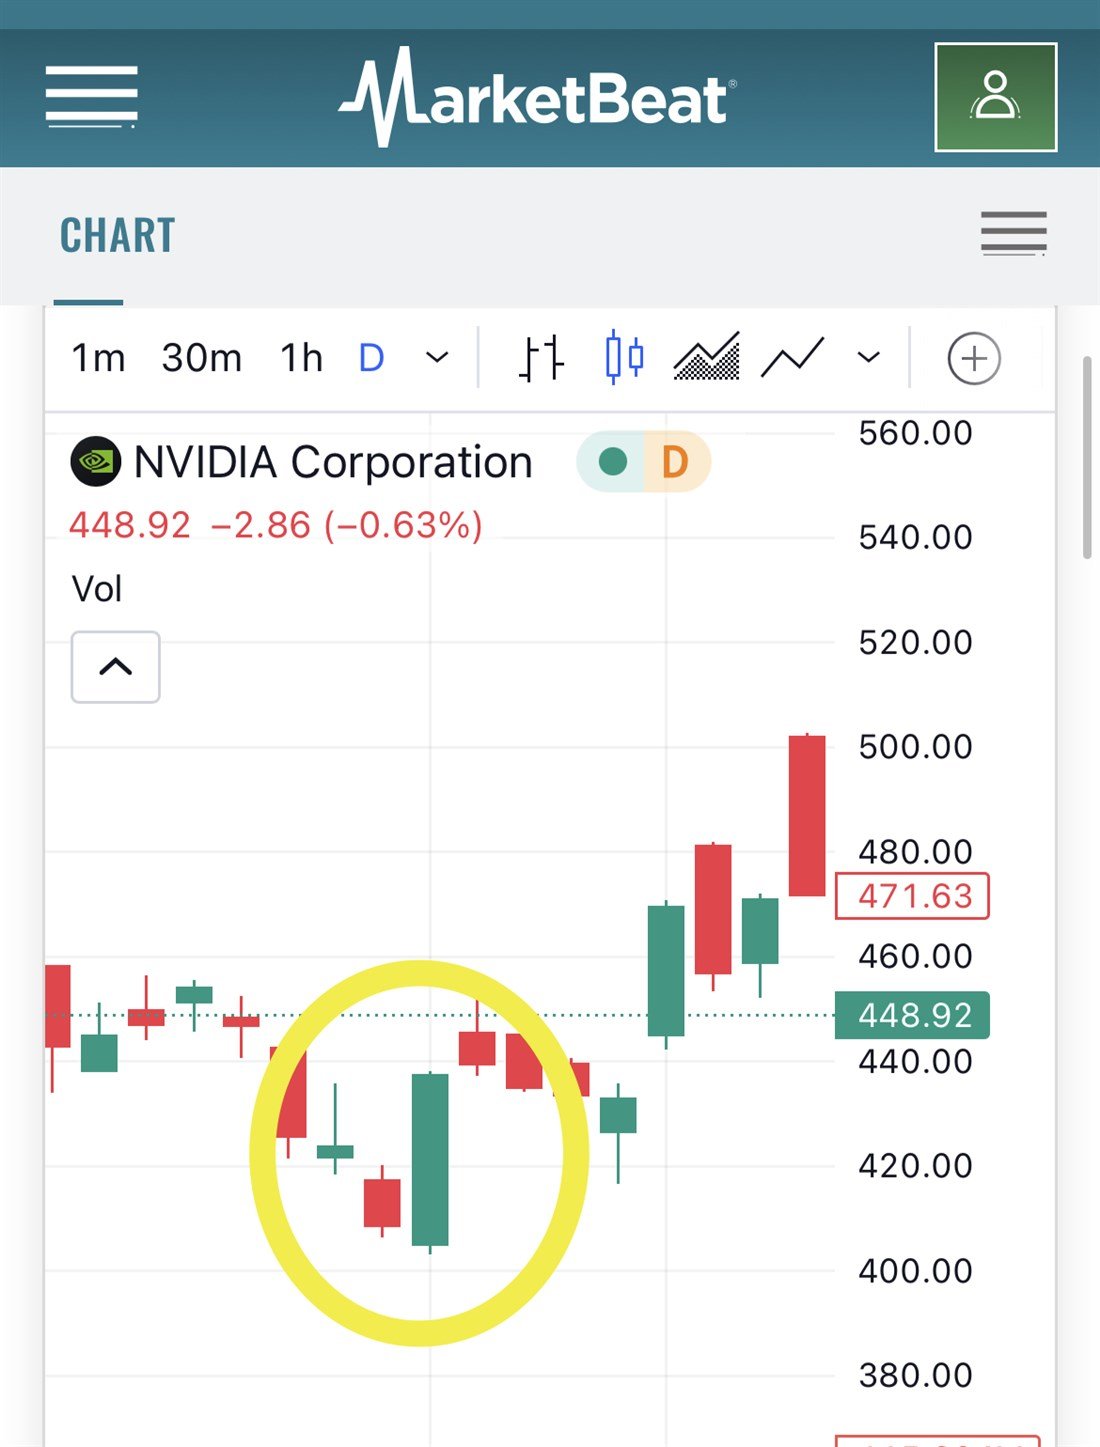Select the bars chart style icon
Screen dimensions: 1100x1447
(541, 358)
